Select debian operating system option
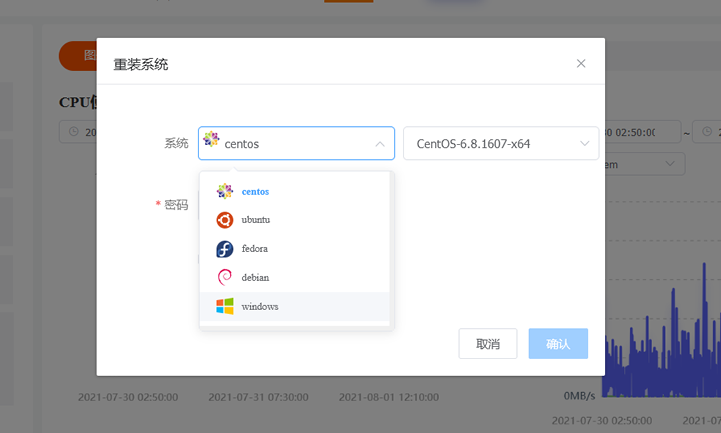Viewport: 721px width, 433px height. tap(295, 278)
